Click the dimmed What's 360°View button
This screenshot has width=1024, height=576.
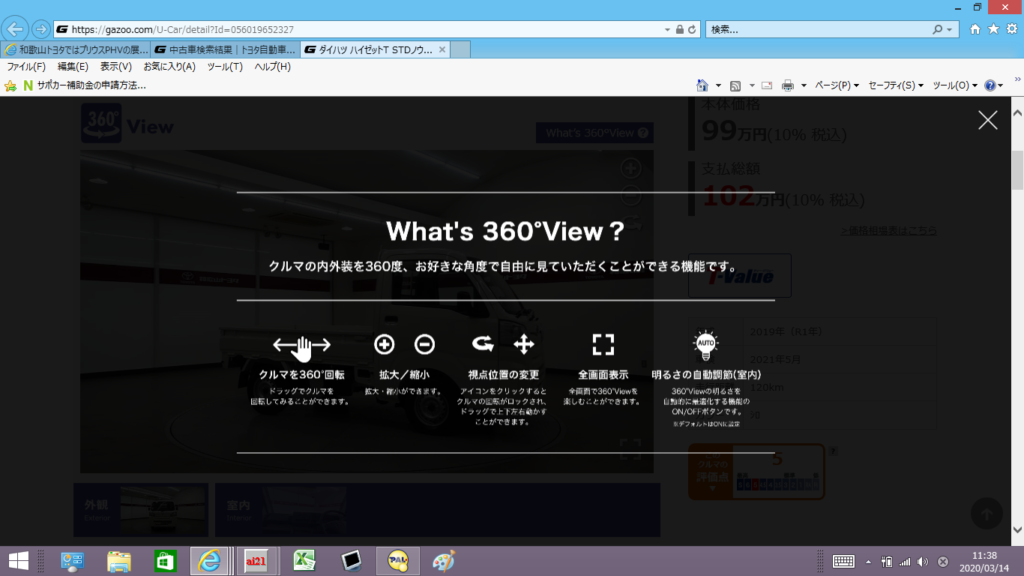[595, 133]
